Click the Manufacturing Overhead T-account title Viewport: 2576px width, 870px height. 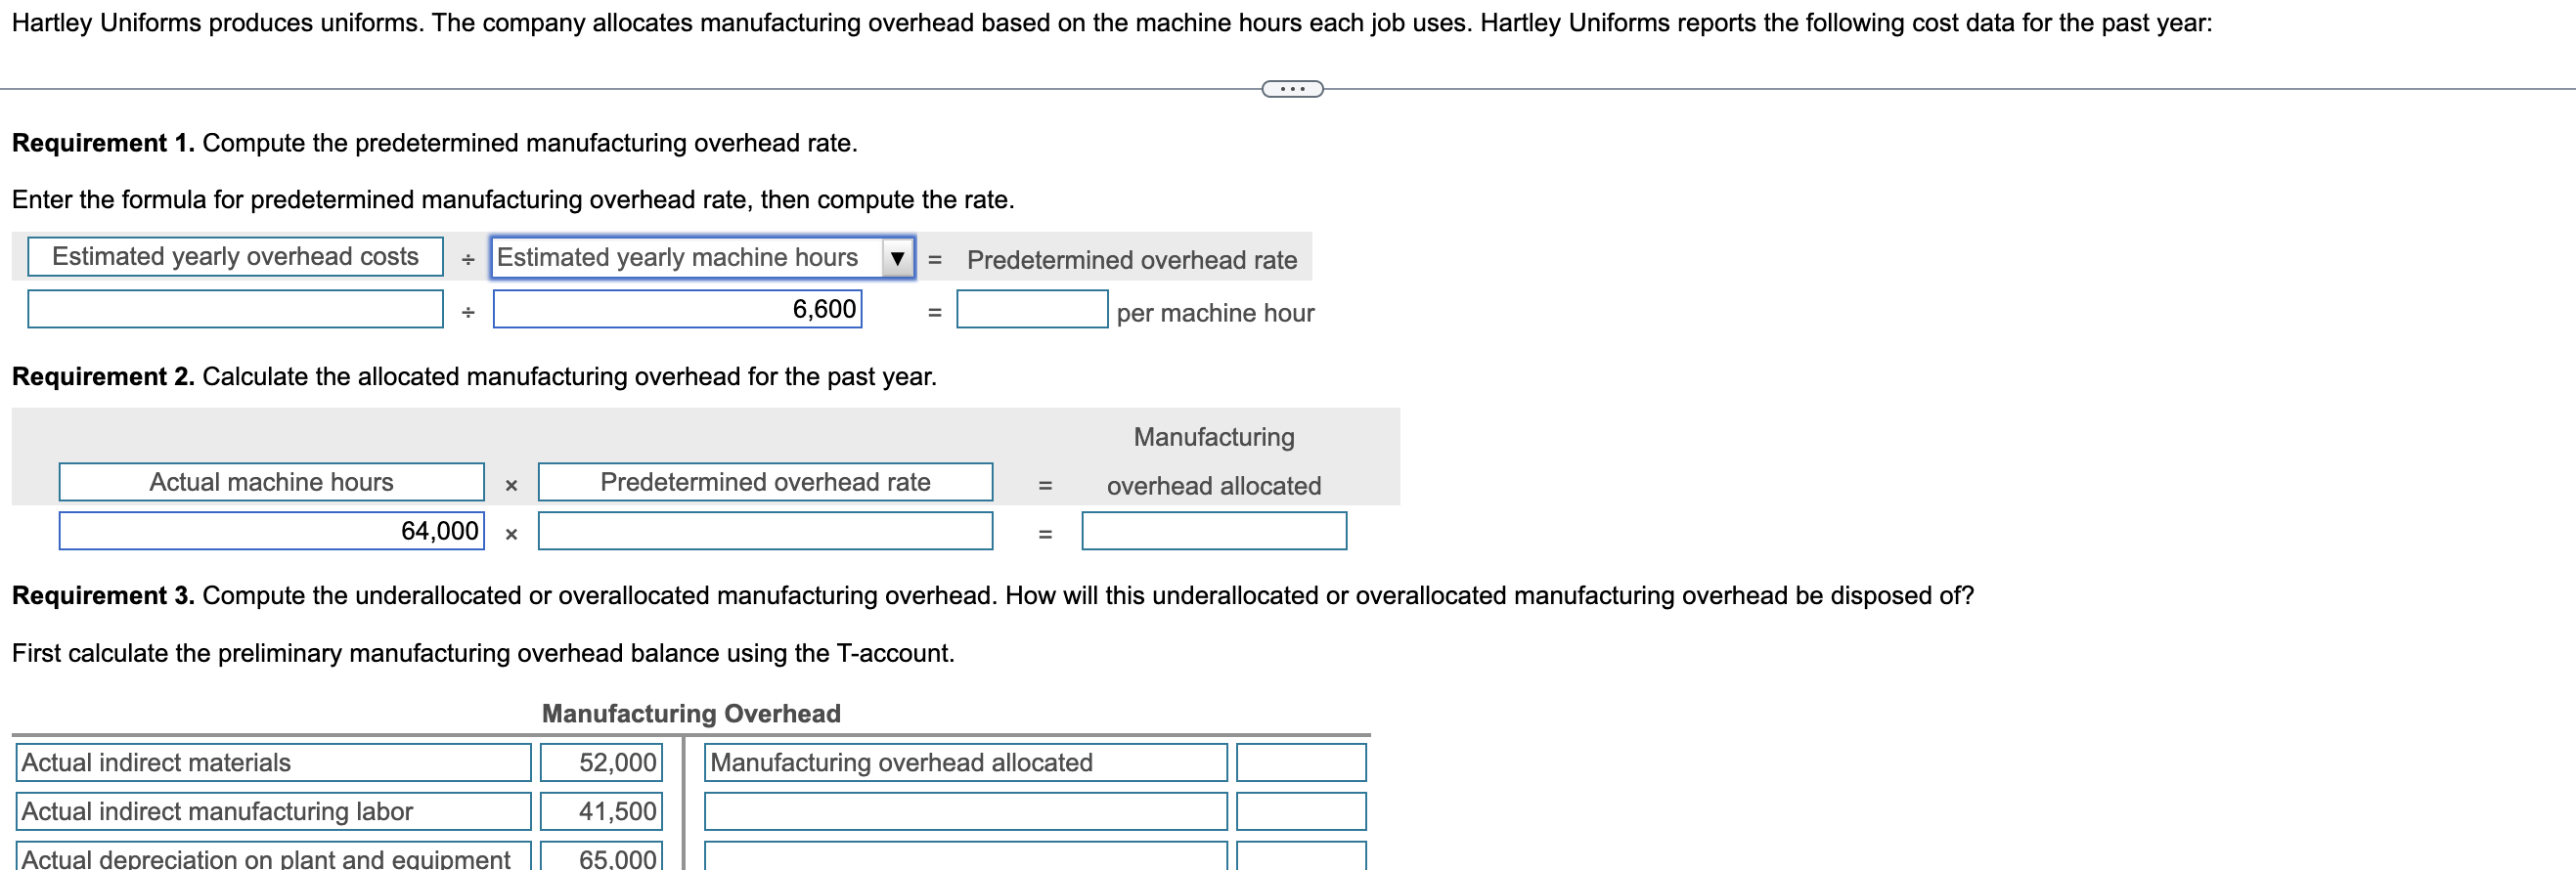click(691, 714)
